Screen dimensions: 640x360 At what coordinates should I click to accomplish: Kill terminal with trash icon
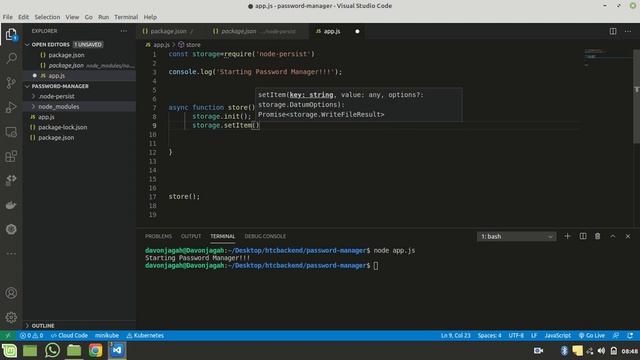598,236
